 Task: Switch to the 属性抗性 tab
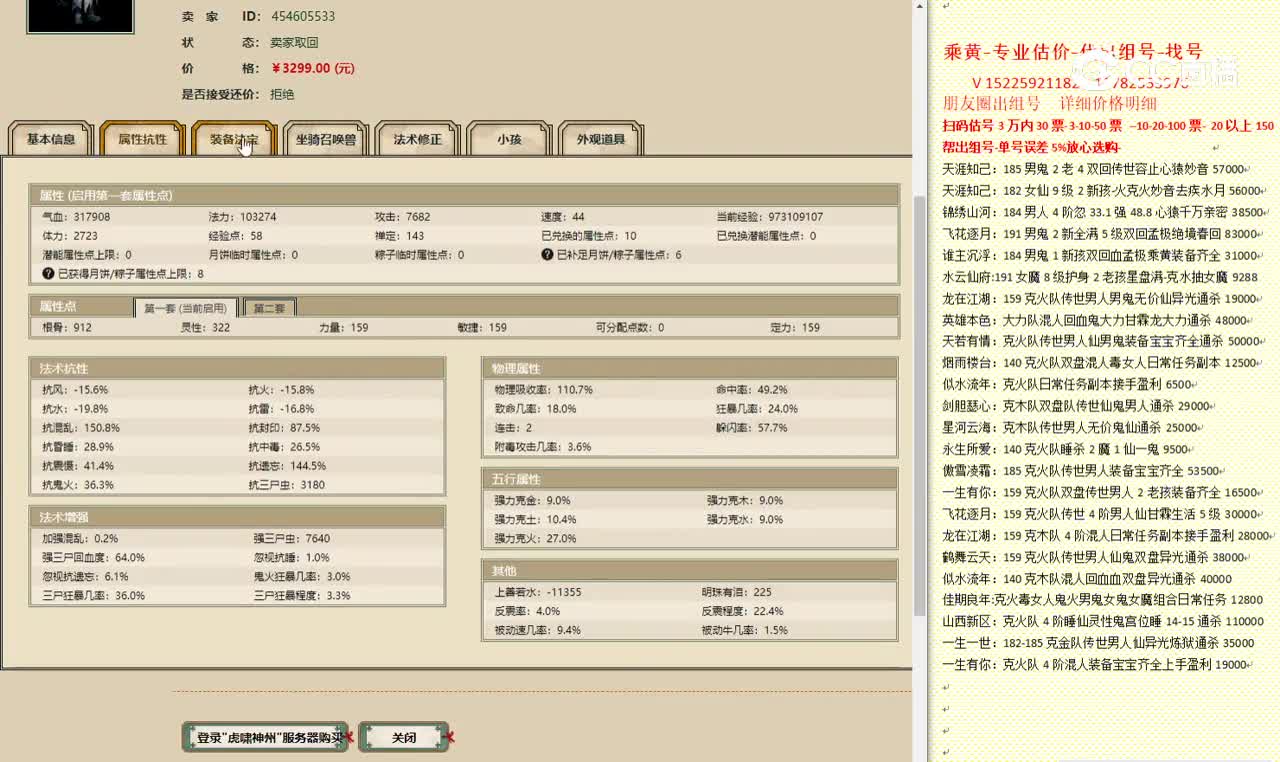pyautogui.click(x=143, y=139)
